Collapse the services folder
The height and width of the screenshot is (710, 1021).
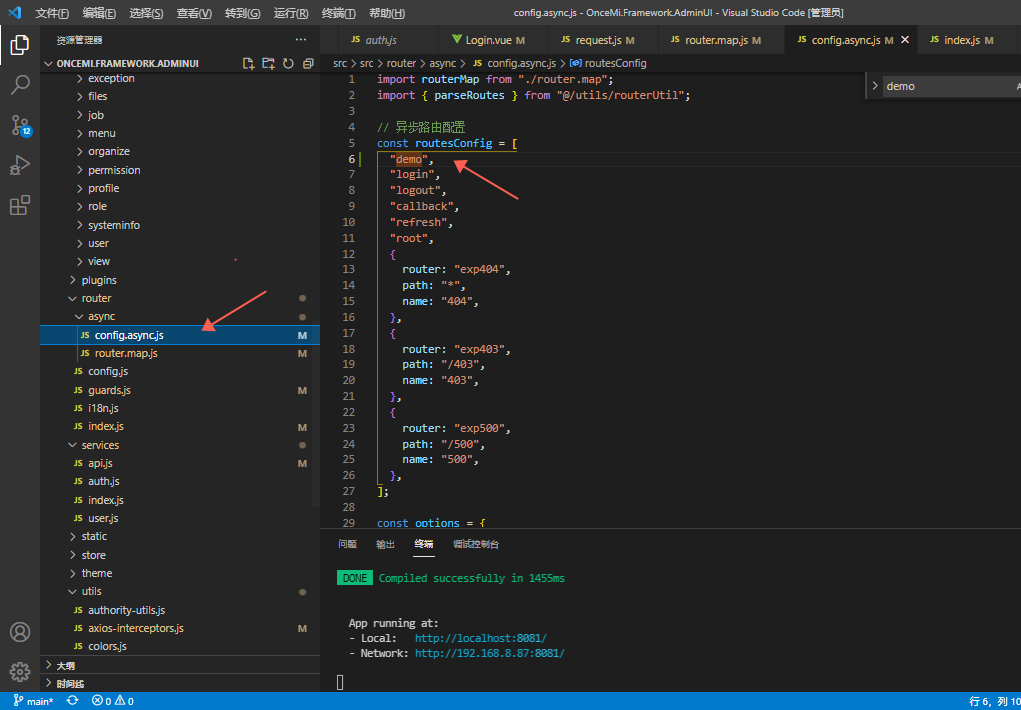tap(180, 445)
